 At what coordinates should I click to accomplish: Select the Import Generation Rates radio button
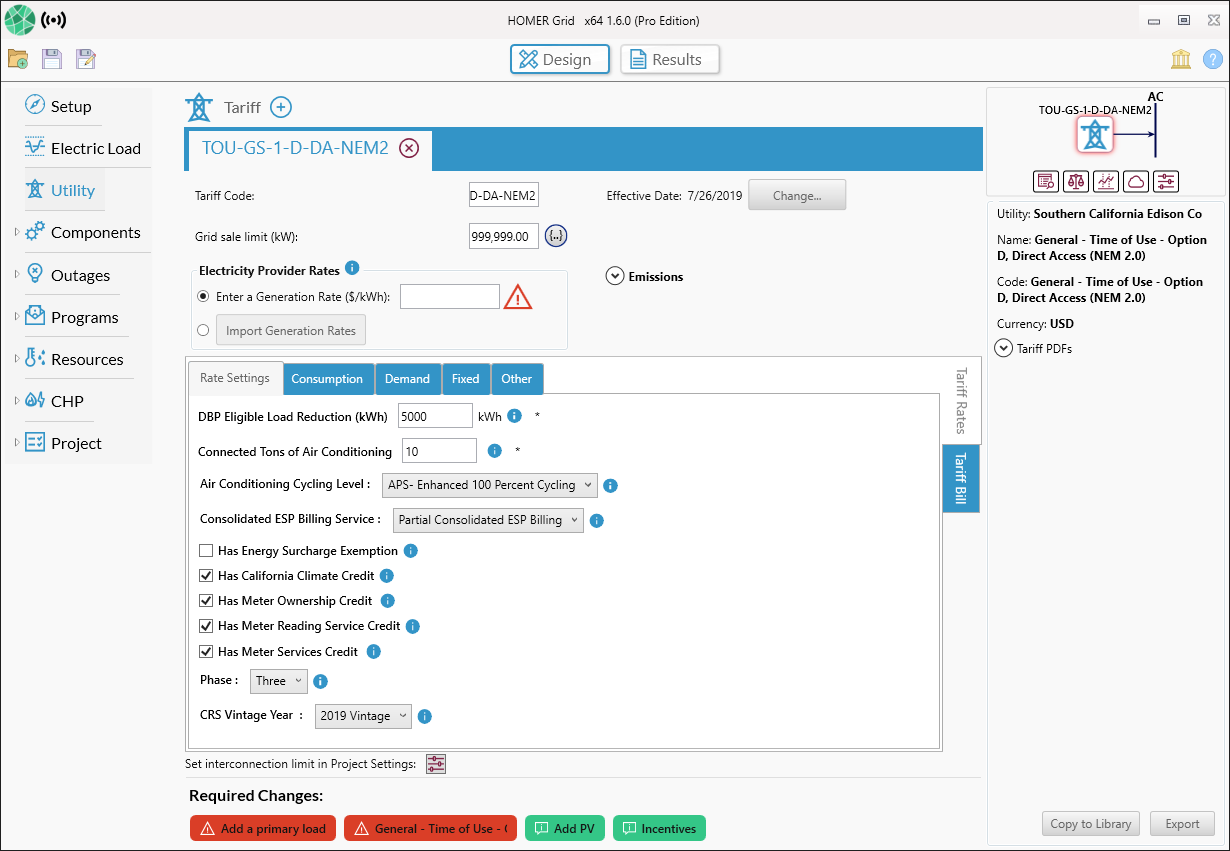[203, 330]
